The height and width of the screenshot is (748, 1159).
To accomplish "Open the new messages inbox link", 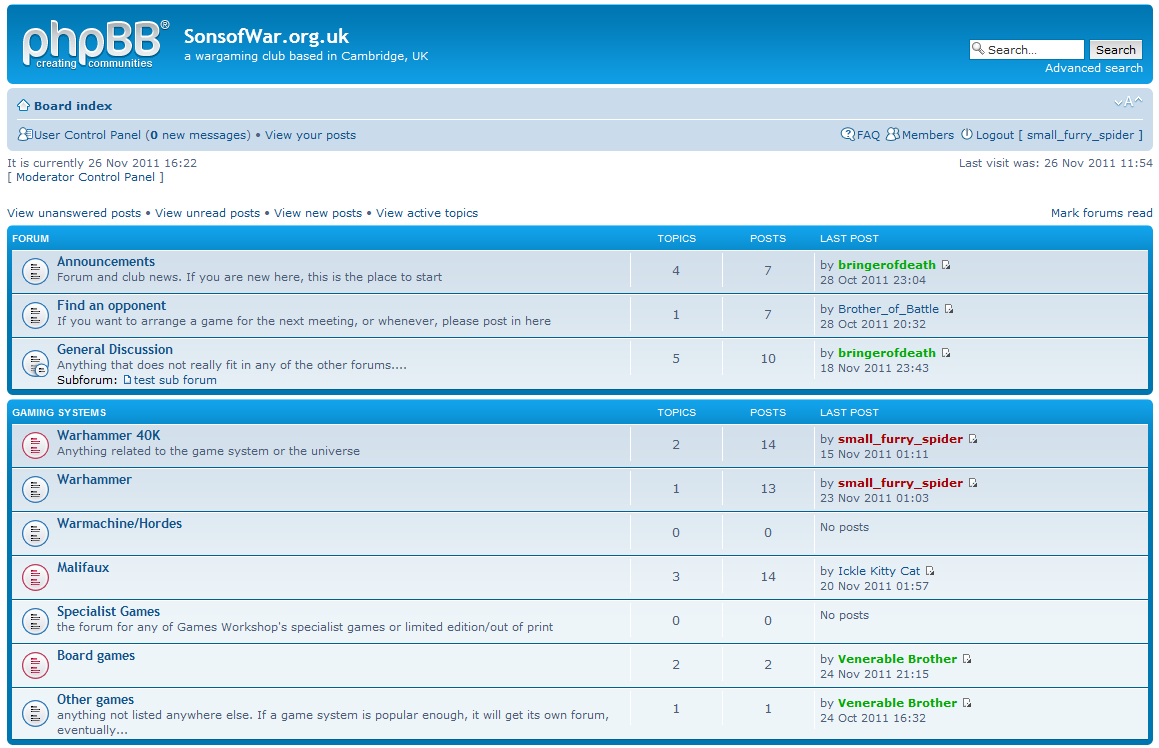I will tap(198, 135).
